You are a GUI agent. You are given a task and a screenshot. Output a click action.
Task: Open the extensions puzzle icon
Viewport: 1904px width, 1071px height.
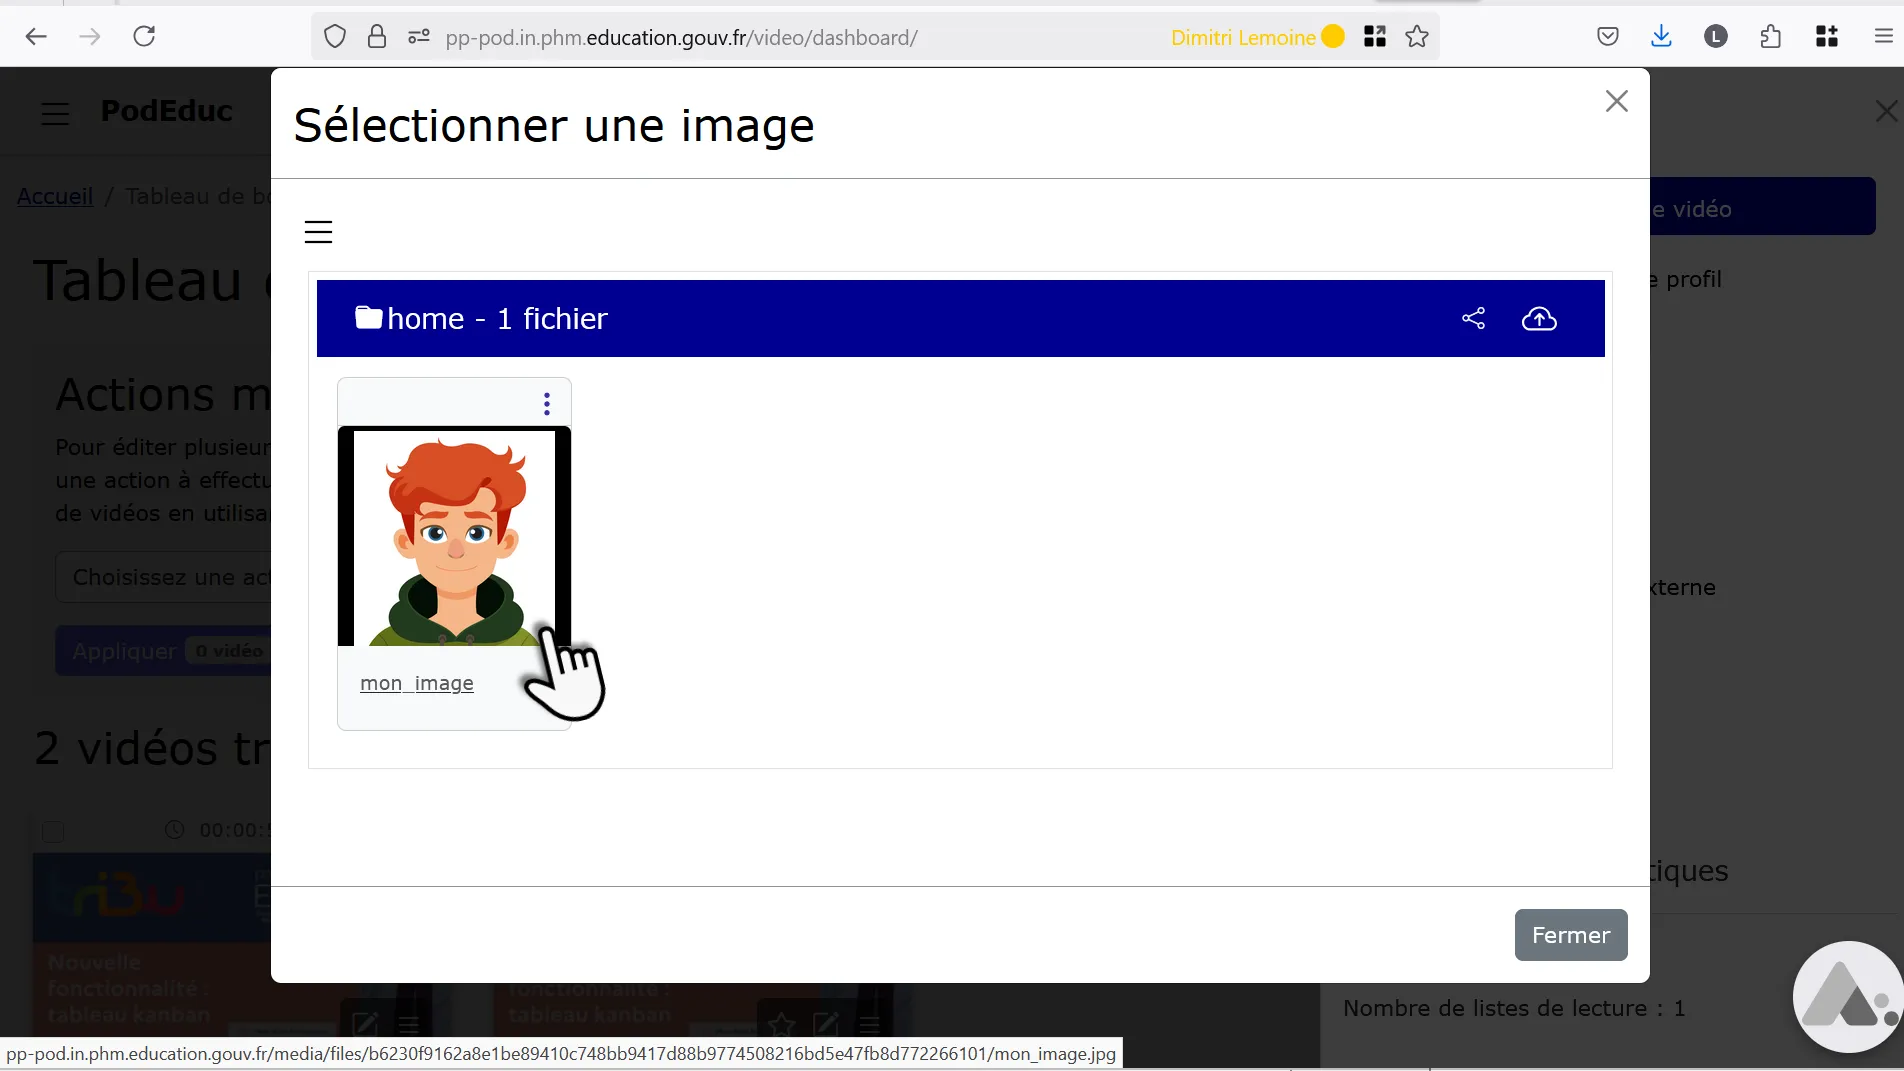click(x=1770, y=37)
